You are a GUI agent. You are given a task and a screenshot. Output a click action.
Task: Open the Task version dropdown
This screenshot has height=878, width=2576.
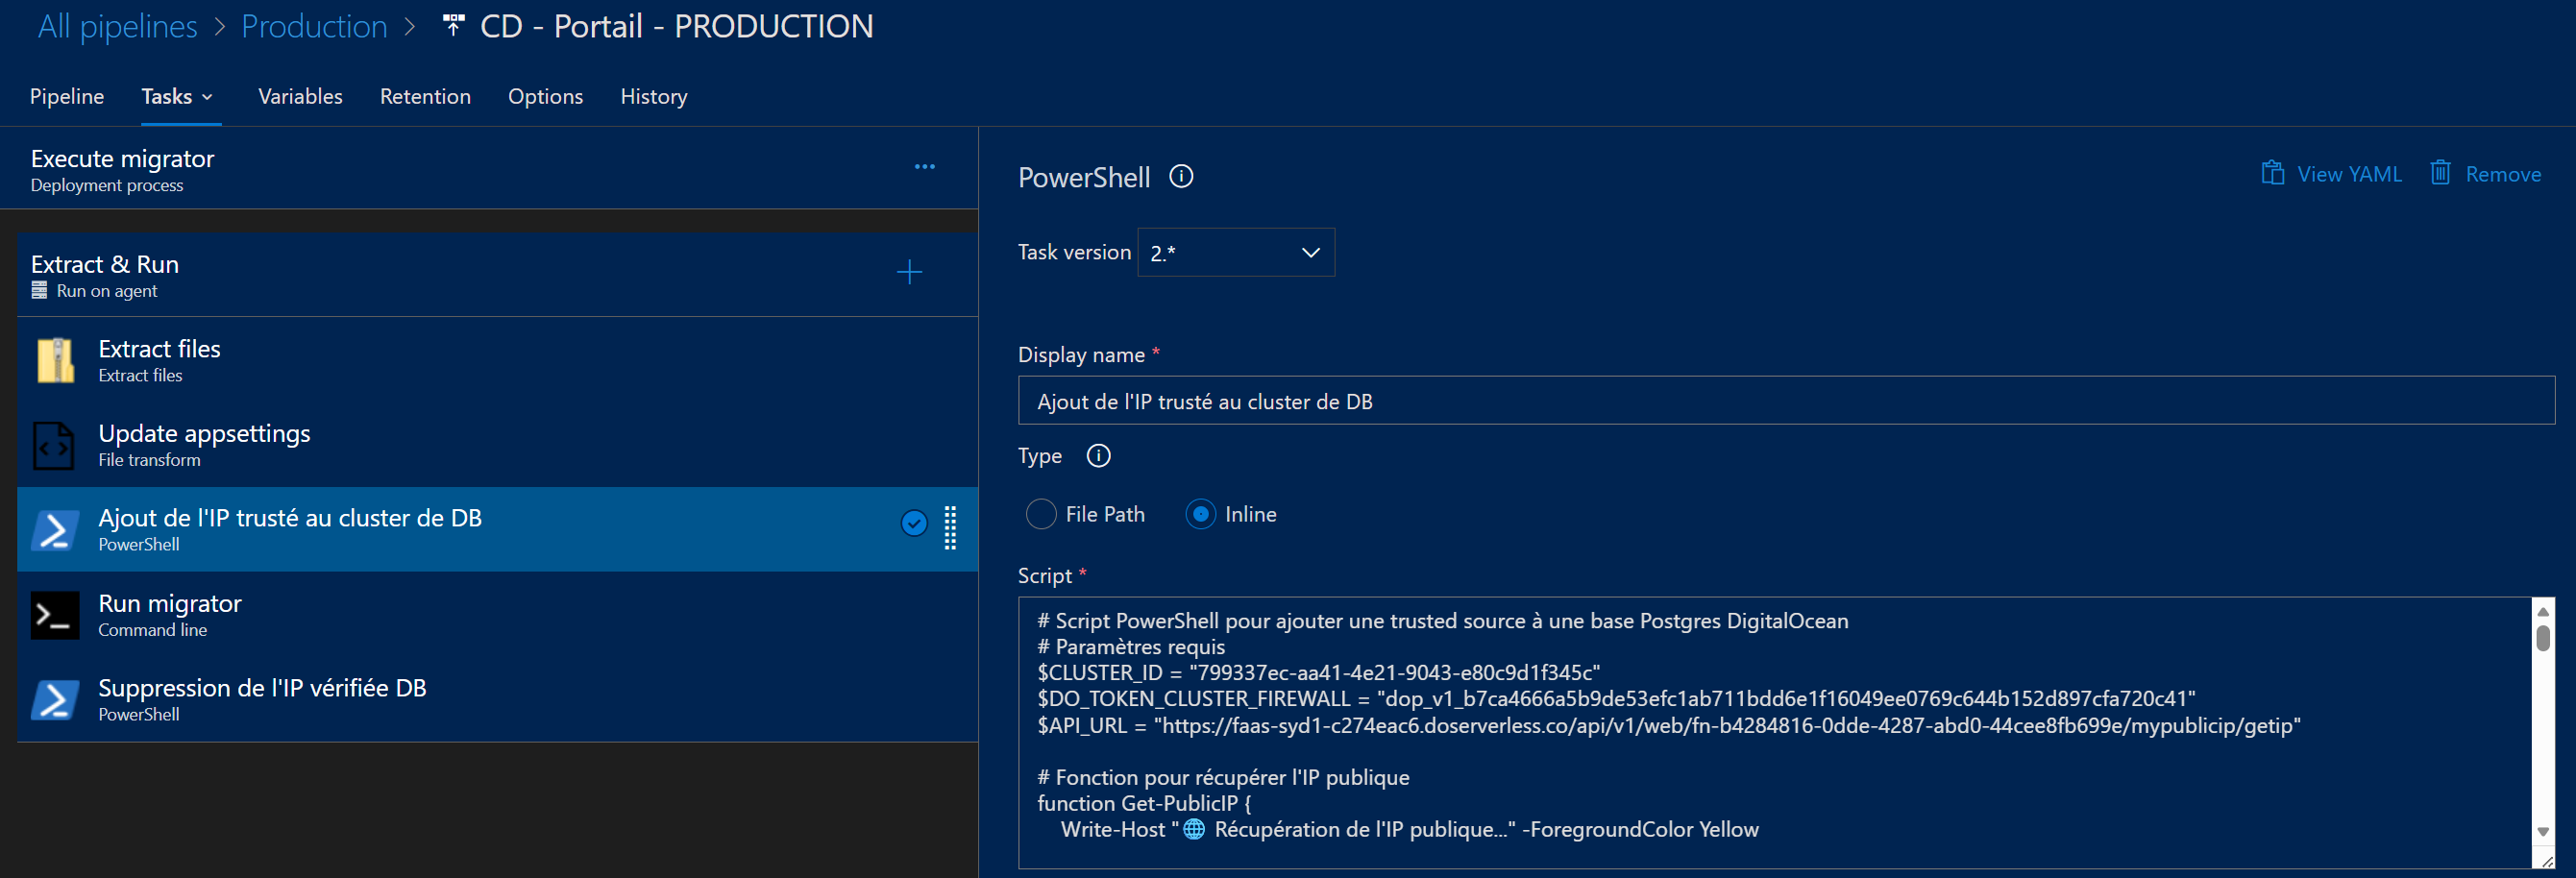(x=1235, y=253)
